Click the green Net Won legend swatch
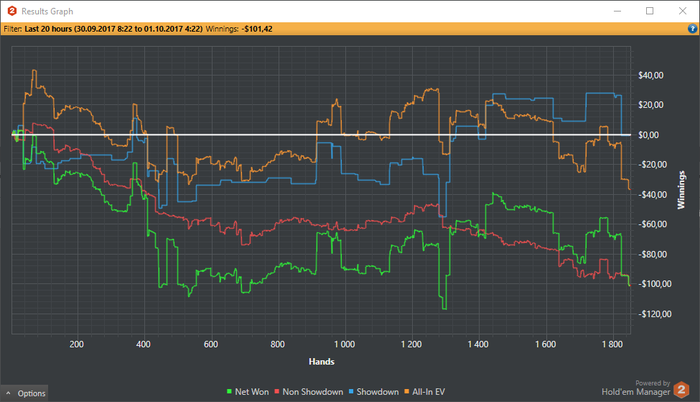Screen dimensions: 700x402 pos(229,392)
